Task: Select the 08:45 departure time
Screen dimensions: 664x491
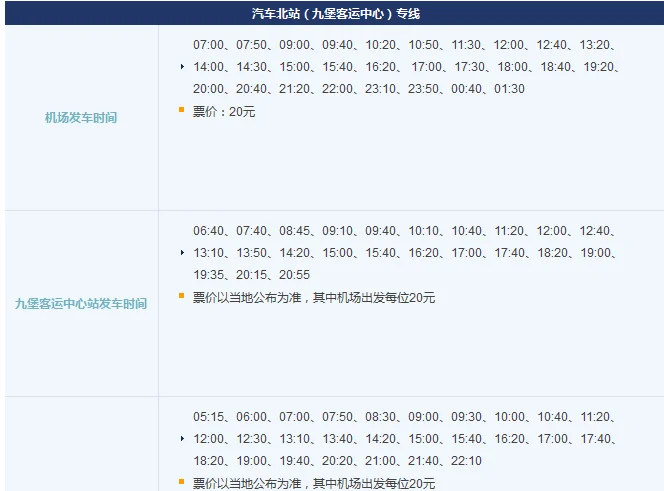Action: point(296,231)
